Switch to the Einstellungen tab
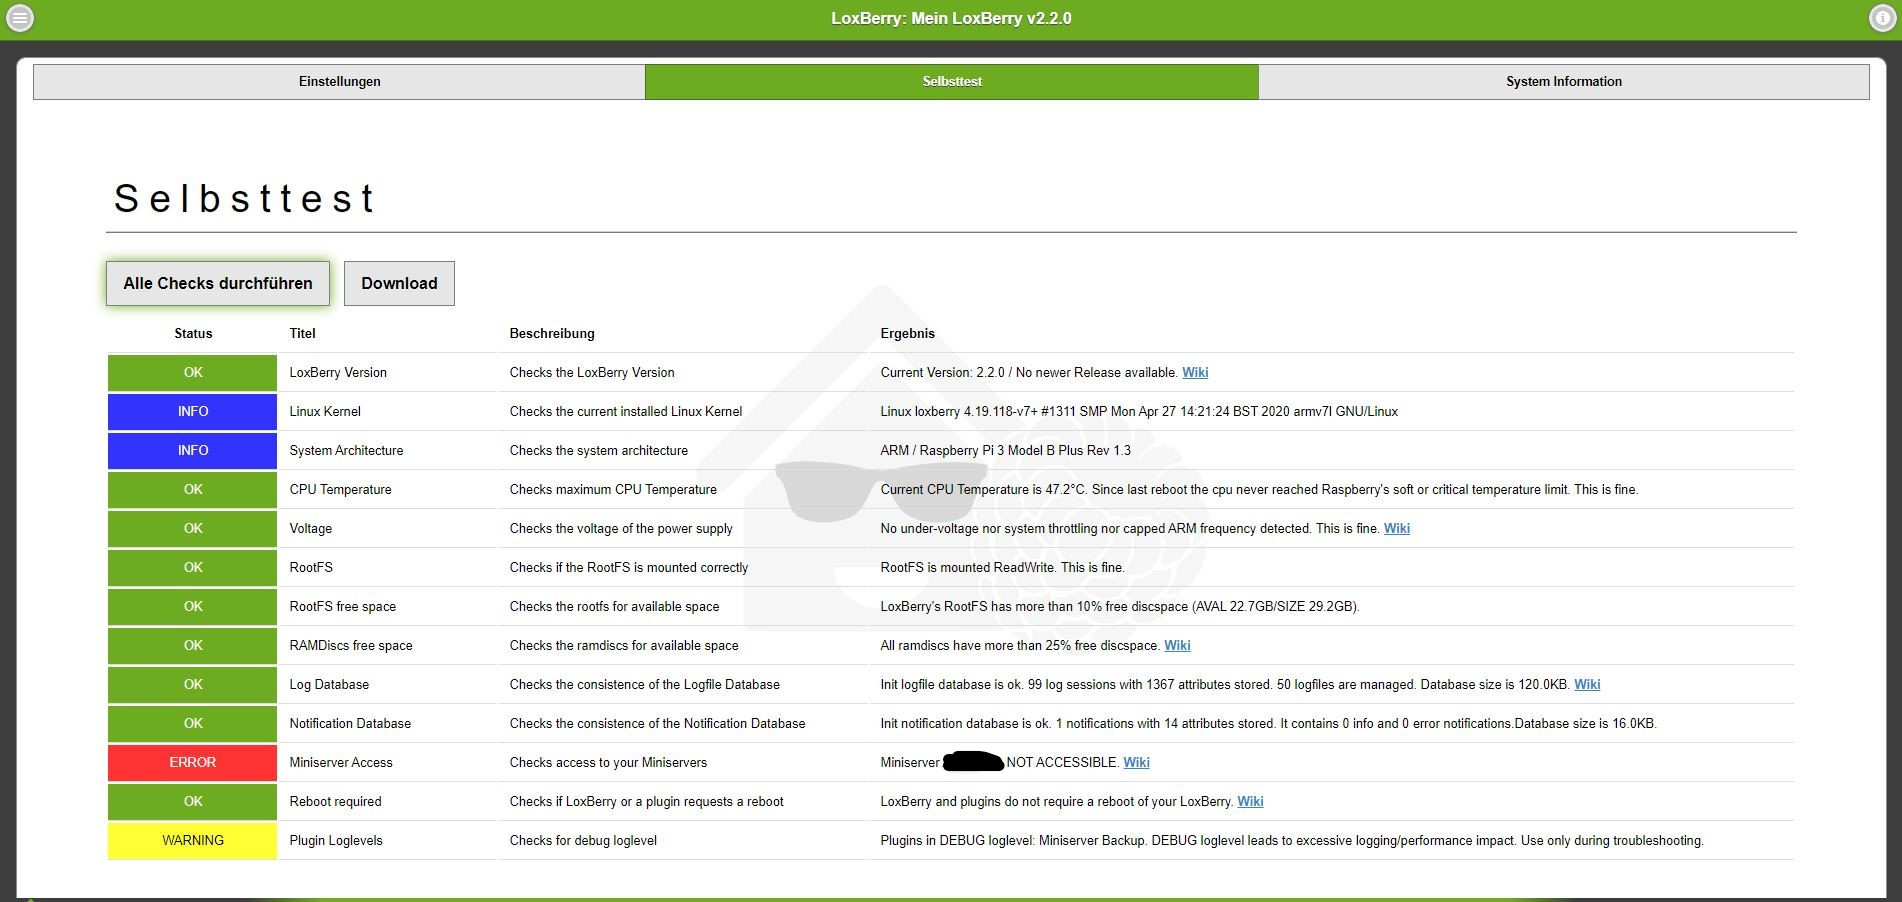 (x=339, y=82)
